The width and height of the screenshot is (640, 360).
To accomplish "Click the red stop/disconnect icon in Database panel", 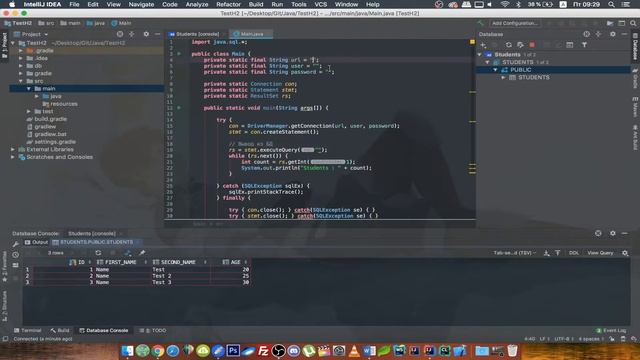I will [x=532, y=45].
